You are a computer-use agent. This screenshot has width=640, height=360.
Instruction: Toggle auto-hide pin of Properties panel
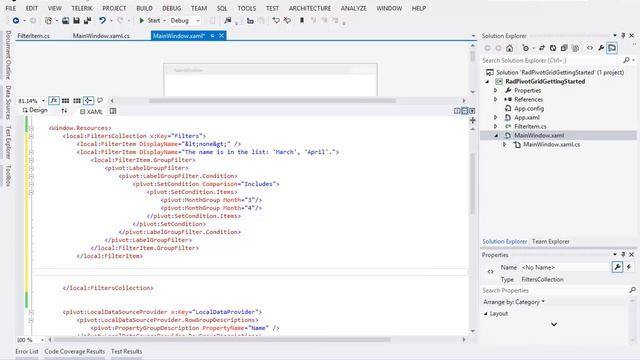pos(623,254)
